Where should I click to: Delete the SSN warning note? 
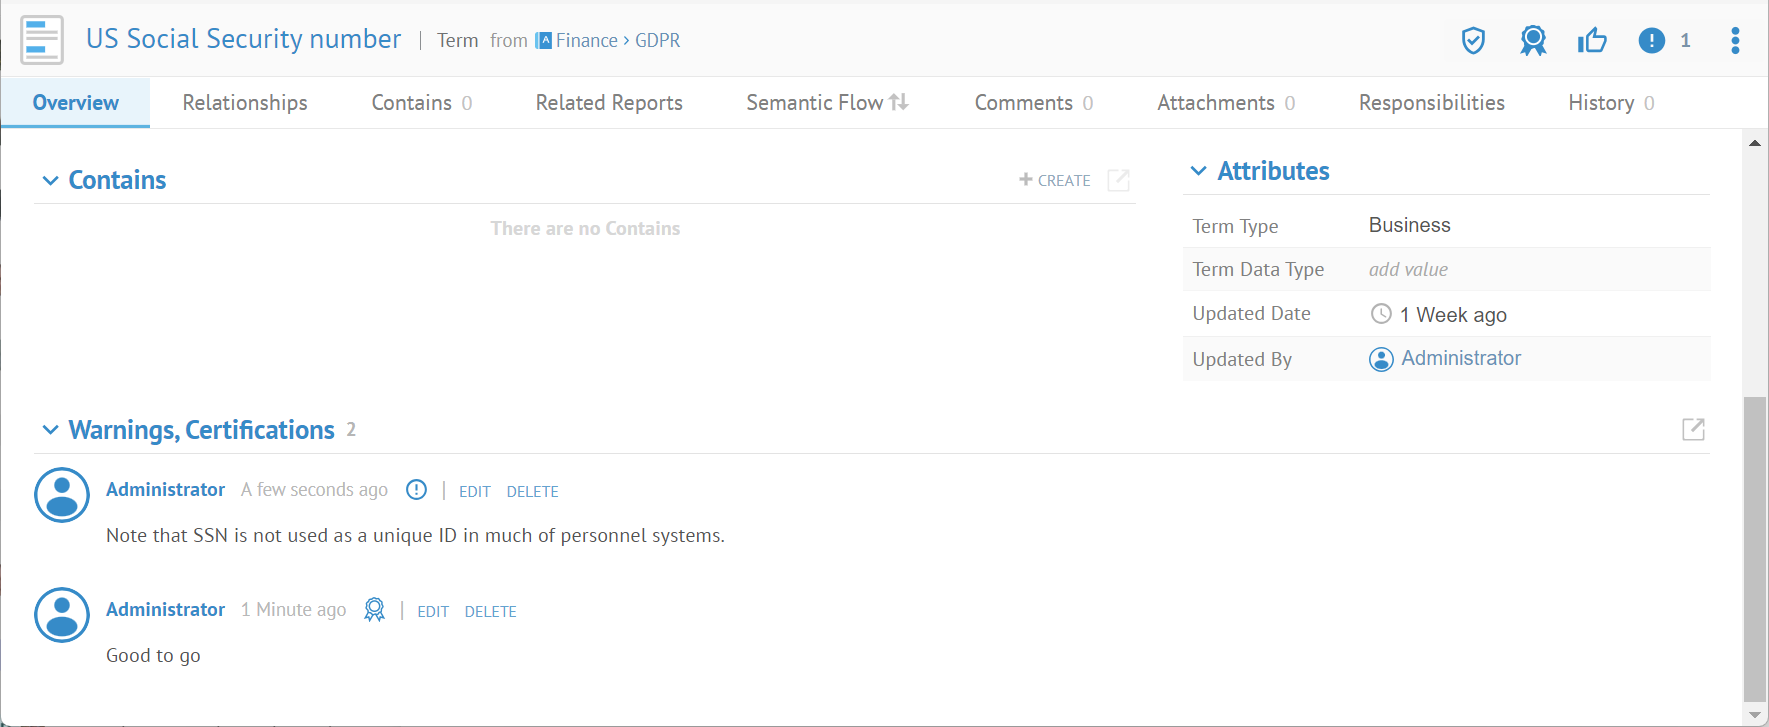[x=532, y=491]
